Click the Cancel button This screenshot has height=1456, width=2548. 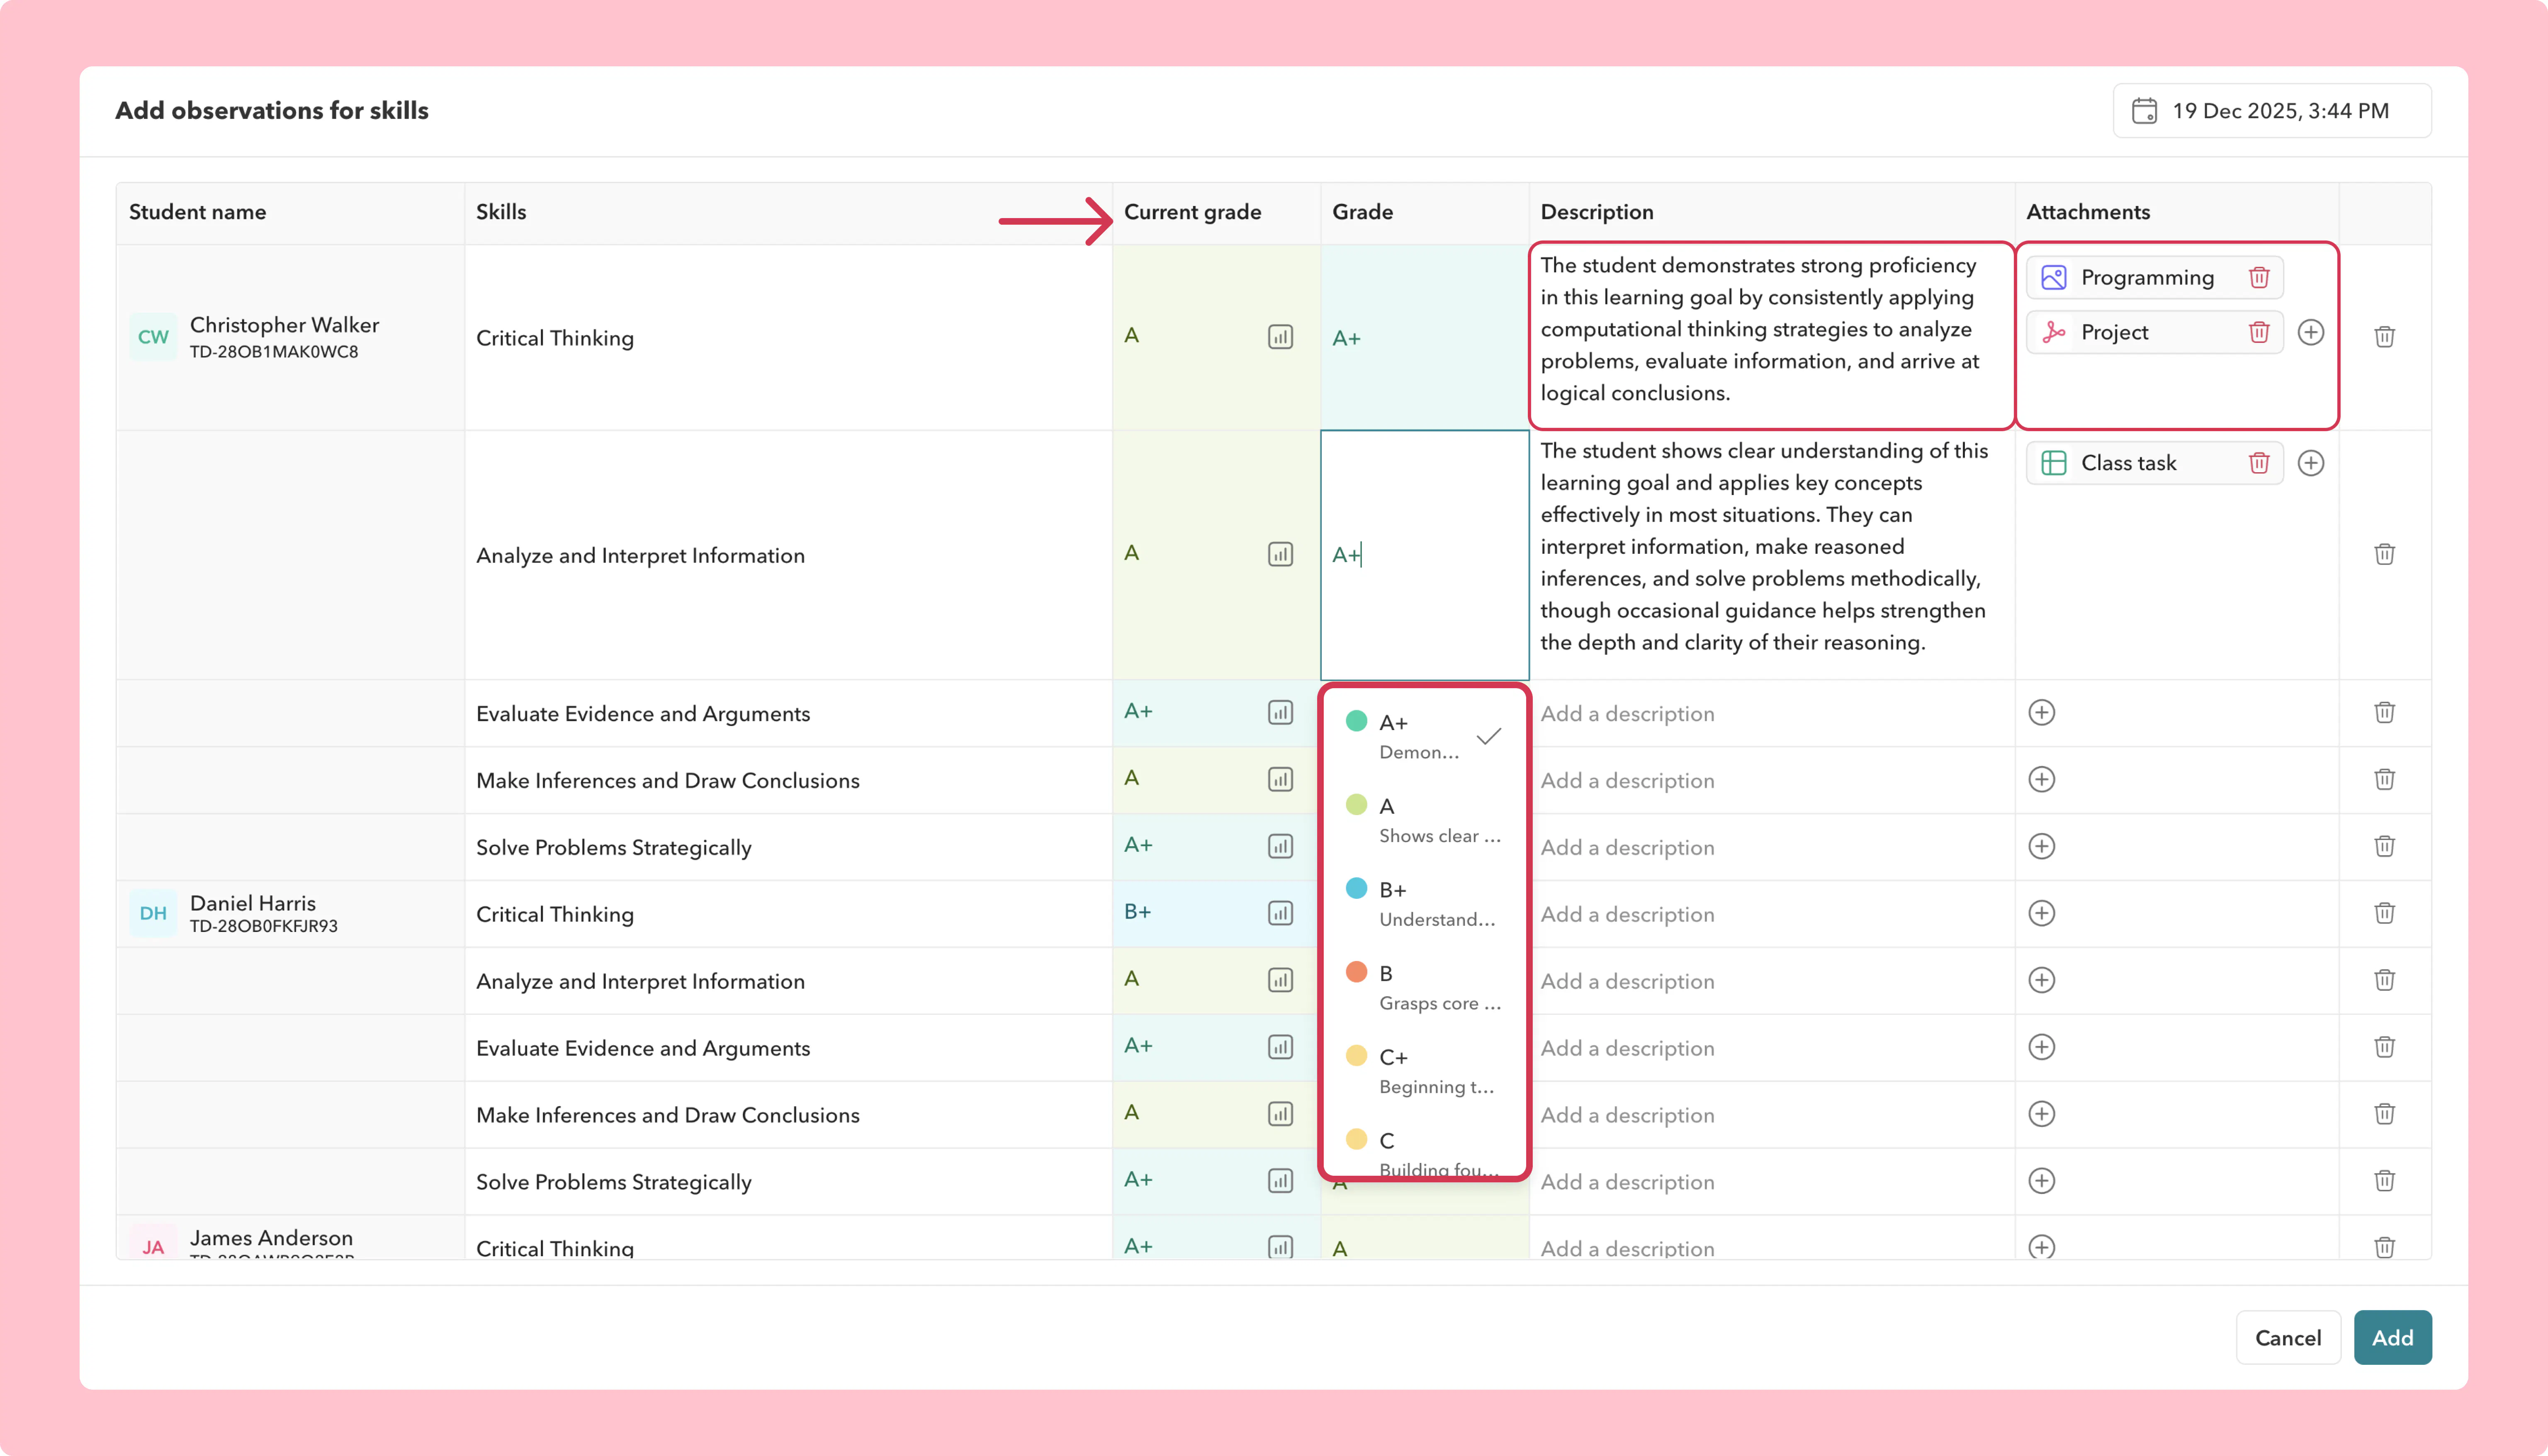click(x=2288, y=1338)
